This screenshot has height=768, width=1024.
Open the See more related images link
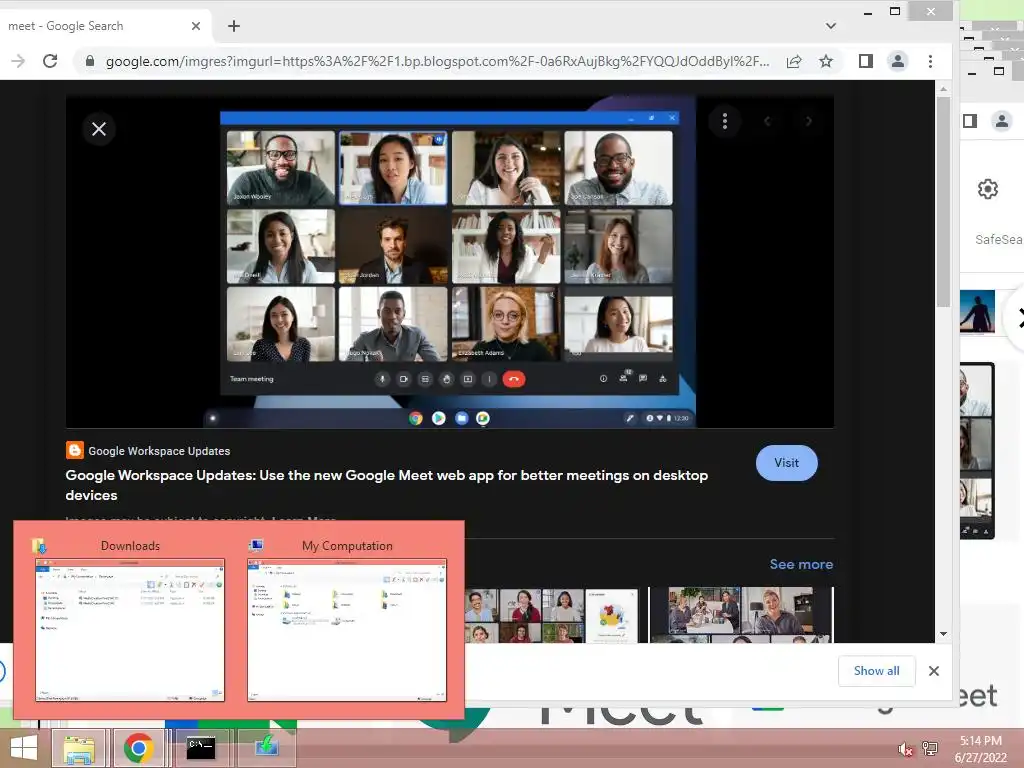801,564
